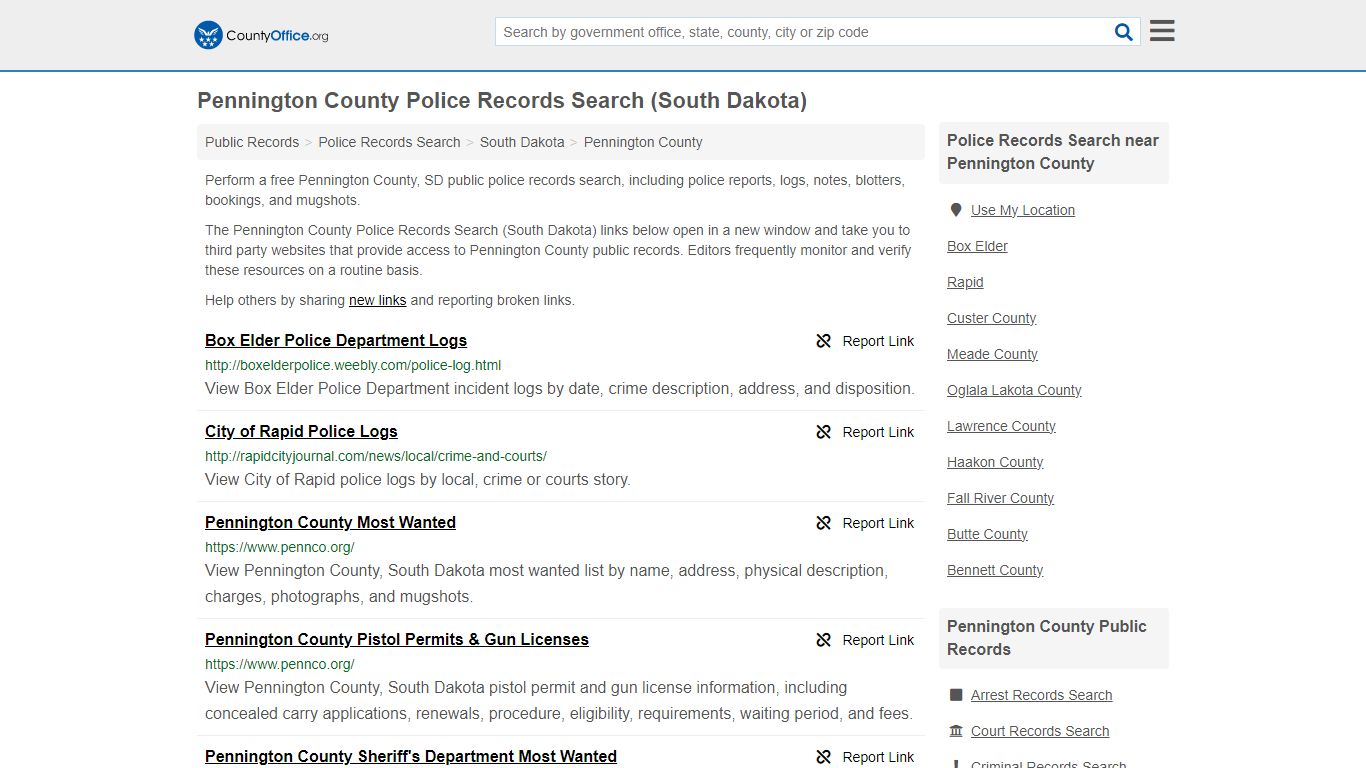Open Court Records Search link
Screen dimensions: 1366x768
[1040, 731]
